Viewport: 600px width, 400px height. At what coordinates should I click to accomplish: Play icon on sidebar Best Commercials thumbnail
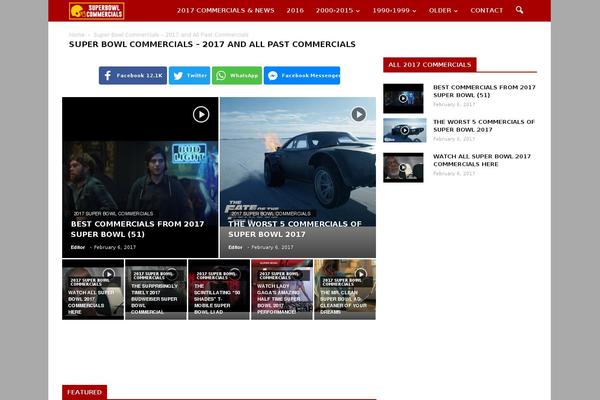(403, 98)
